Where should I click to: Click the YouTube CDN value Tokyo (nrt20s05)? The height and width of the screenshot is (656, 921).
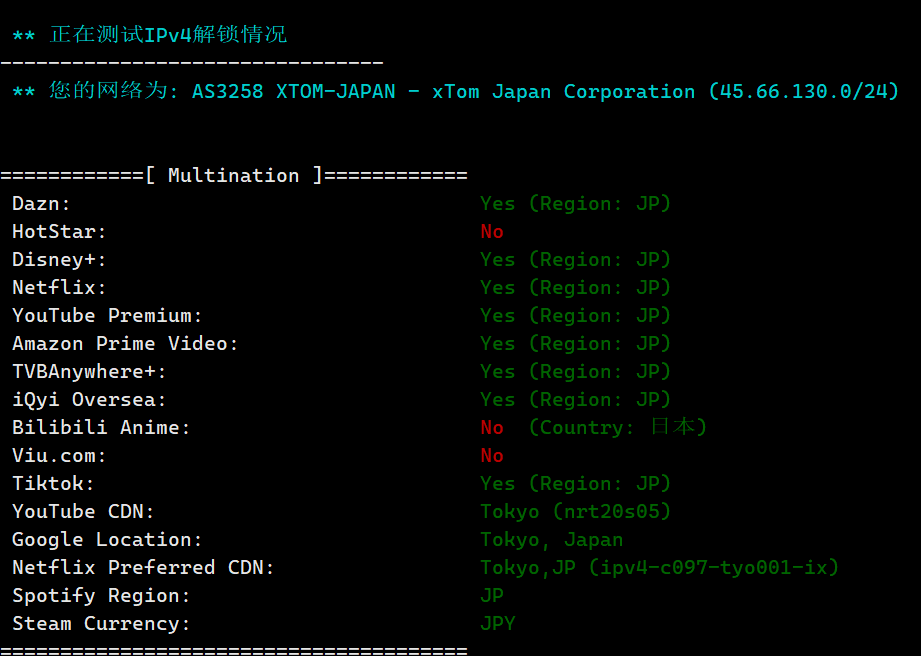tap(576, 512)
